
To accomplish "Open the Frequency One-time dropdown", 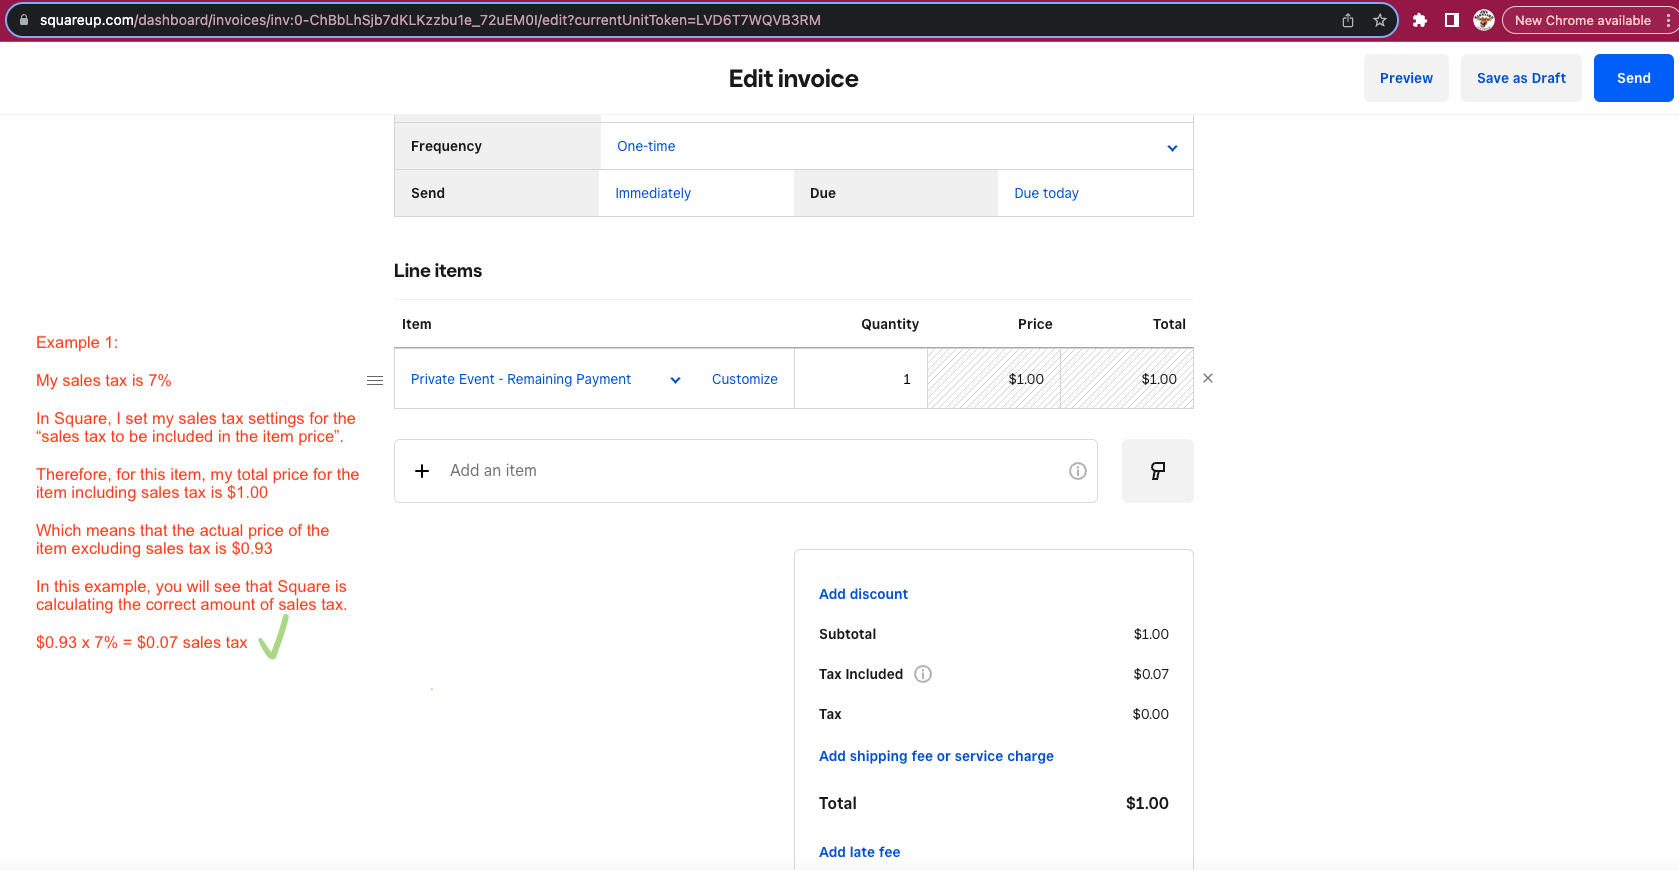I will [896, 146].
